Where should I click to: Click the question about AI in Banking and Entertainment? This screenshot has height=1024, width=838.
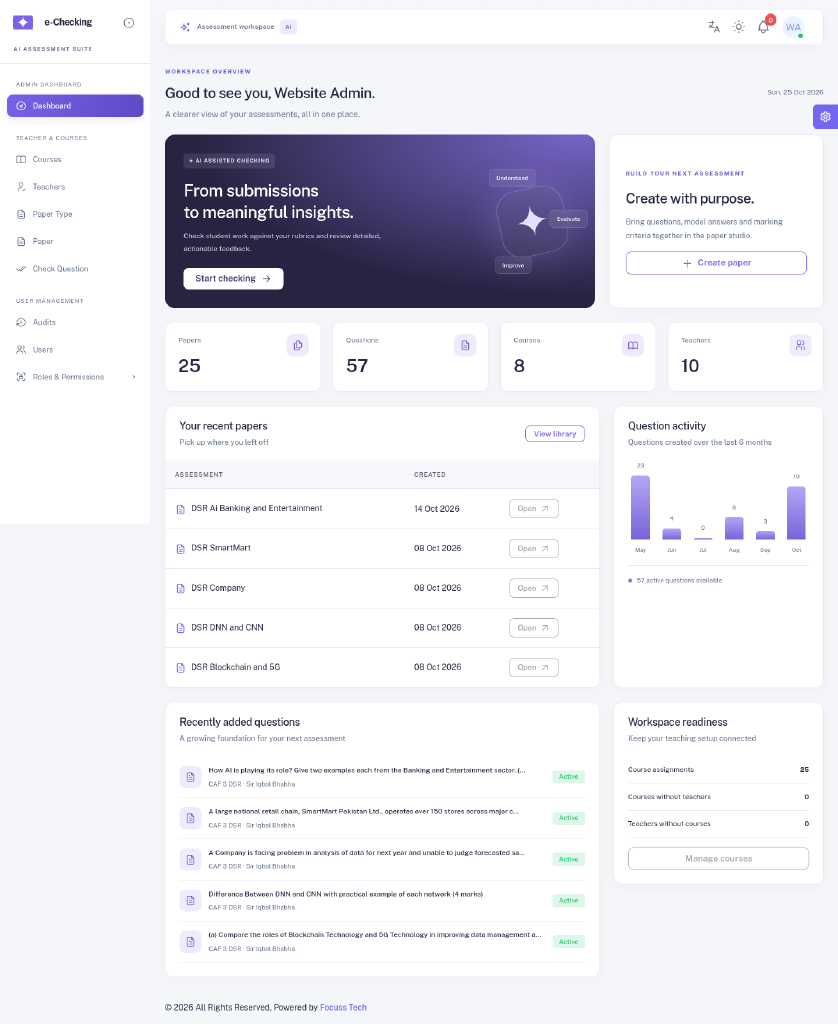[366, 771]
